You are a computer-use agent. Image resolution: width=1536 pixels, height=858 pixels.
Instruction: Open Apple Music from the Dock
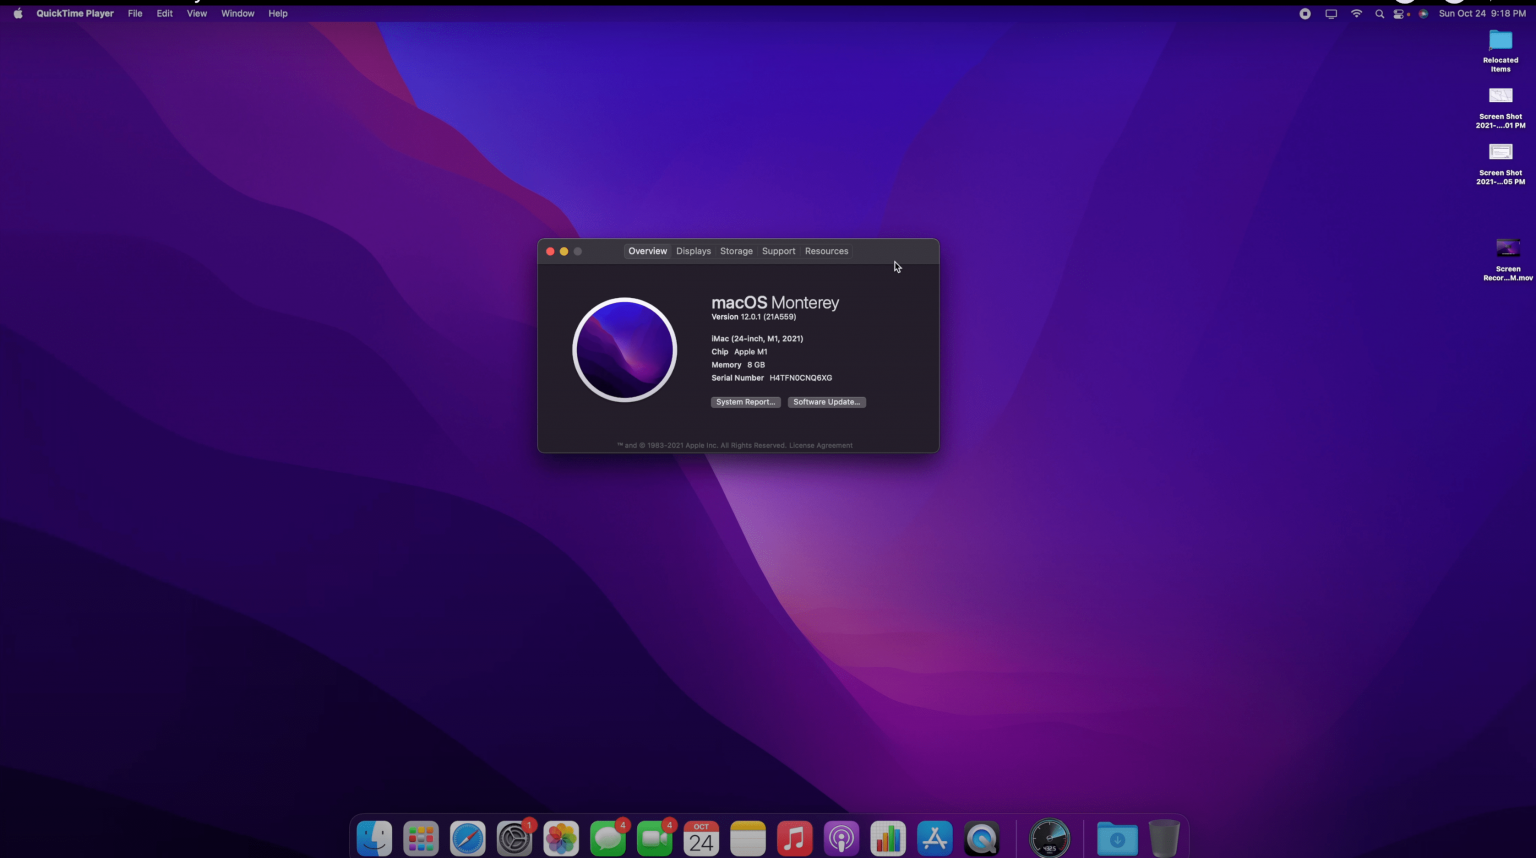tap(795, 838)
